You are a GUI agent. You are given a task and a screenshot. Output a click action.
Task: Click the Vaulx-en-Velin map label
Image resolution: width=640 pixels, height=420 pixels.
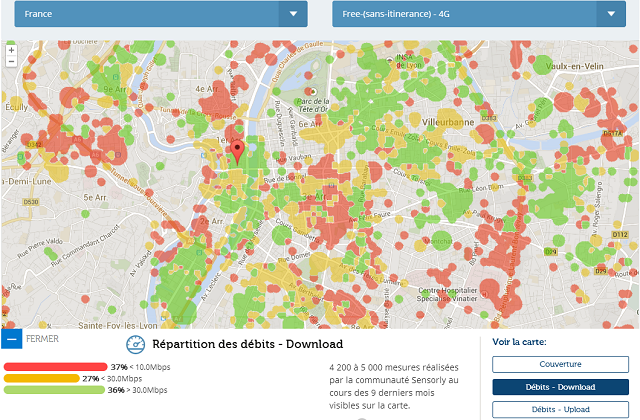coord(574,66)
